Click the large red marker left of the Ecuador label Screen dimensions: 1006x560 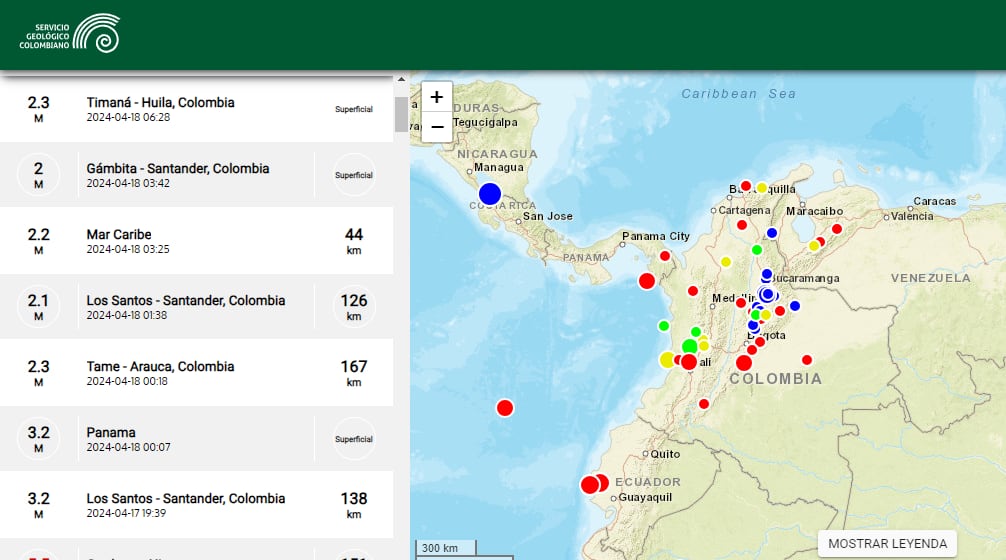590,485
